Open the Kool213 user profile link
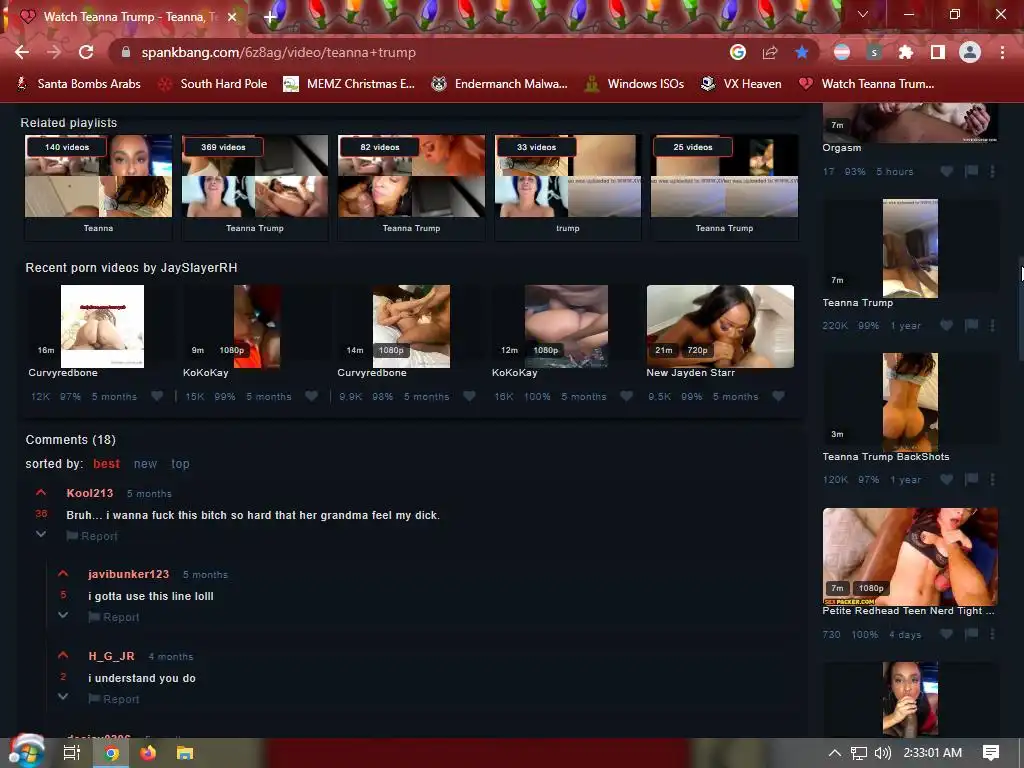1024x768 pixels. 89,493
